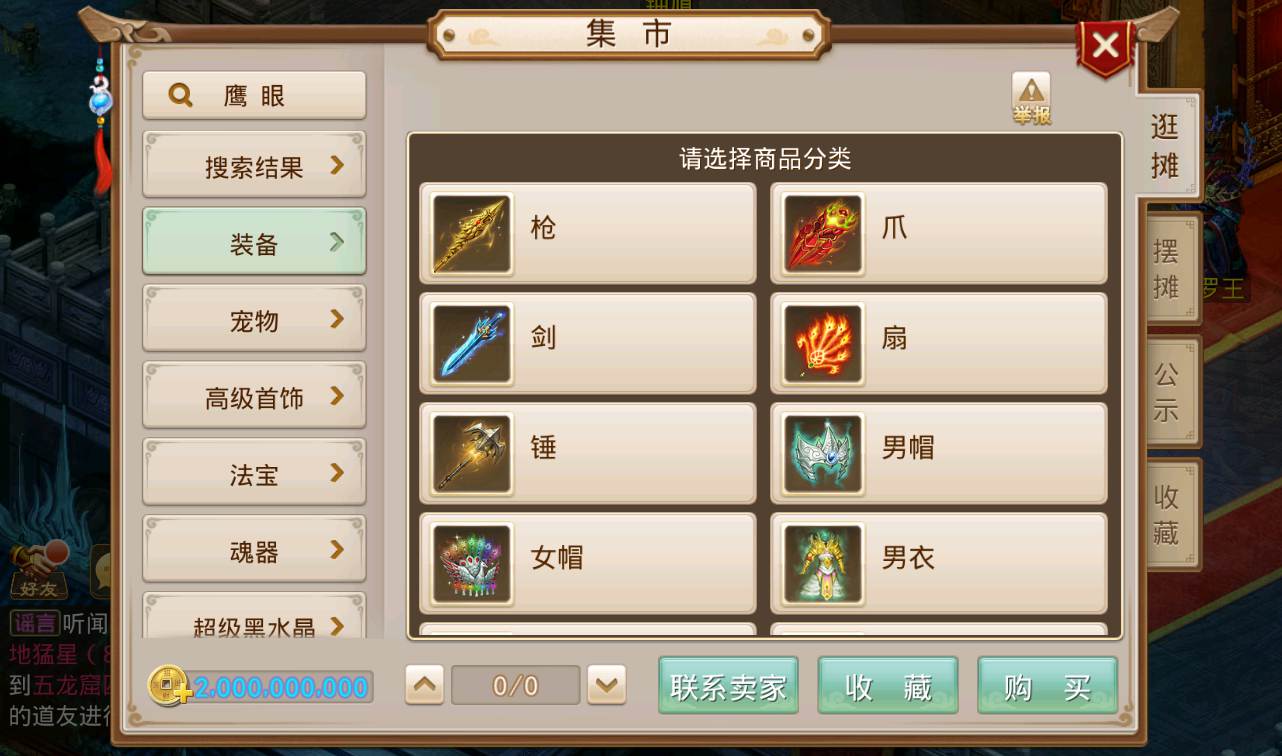The height and width of the screenshot is (756, 1282).
Task: Click the 联系卖家 button
Action: [728, 686]
